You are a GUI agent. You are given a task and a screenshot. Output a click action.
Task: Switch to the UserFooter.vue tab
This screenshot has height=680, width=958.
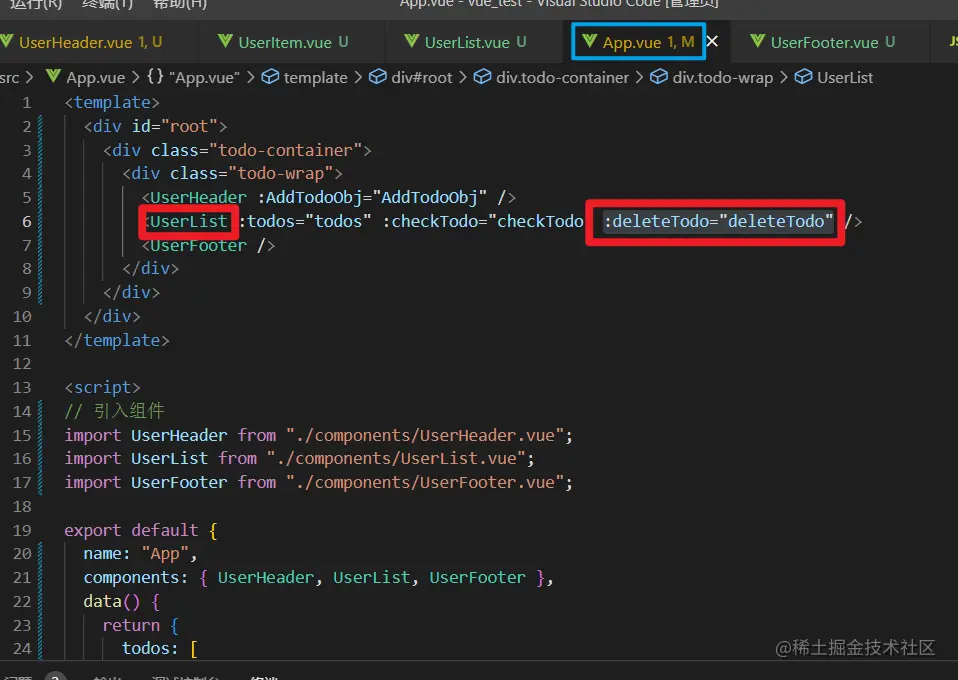pyautogui.click(x=824, y=42)
